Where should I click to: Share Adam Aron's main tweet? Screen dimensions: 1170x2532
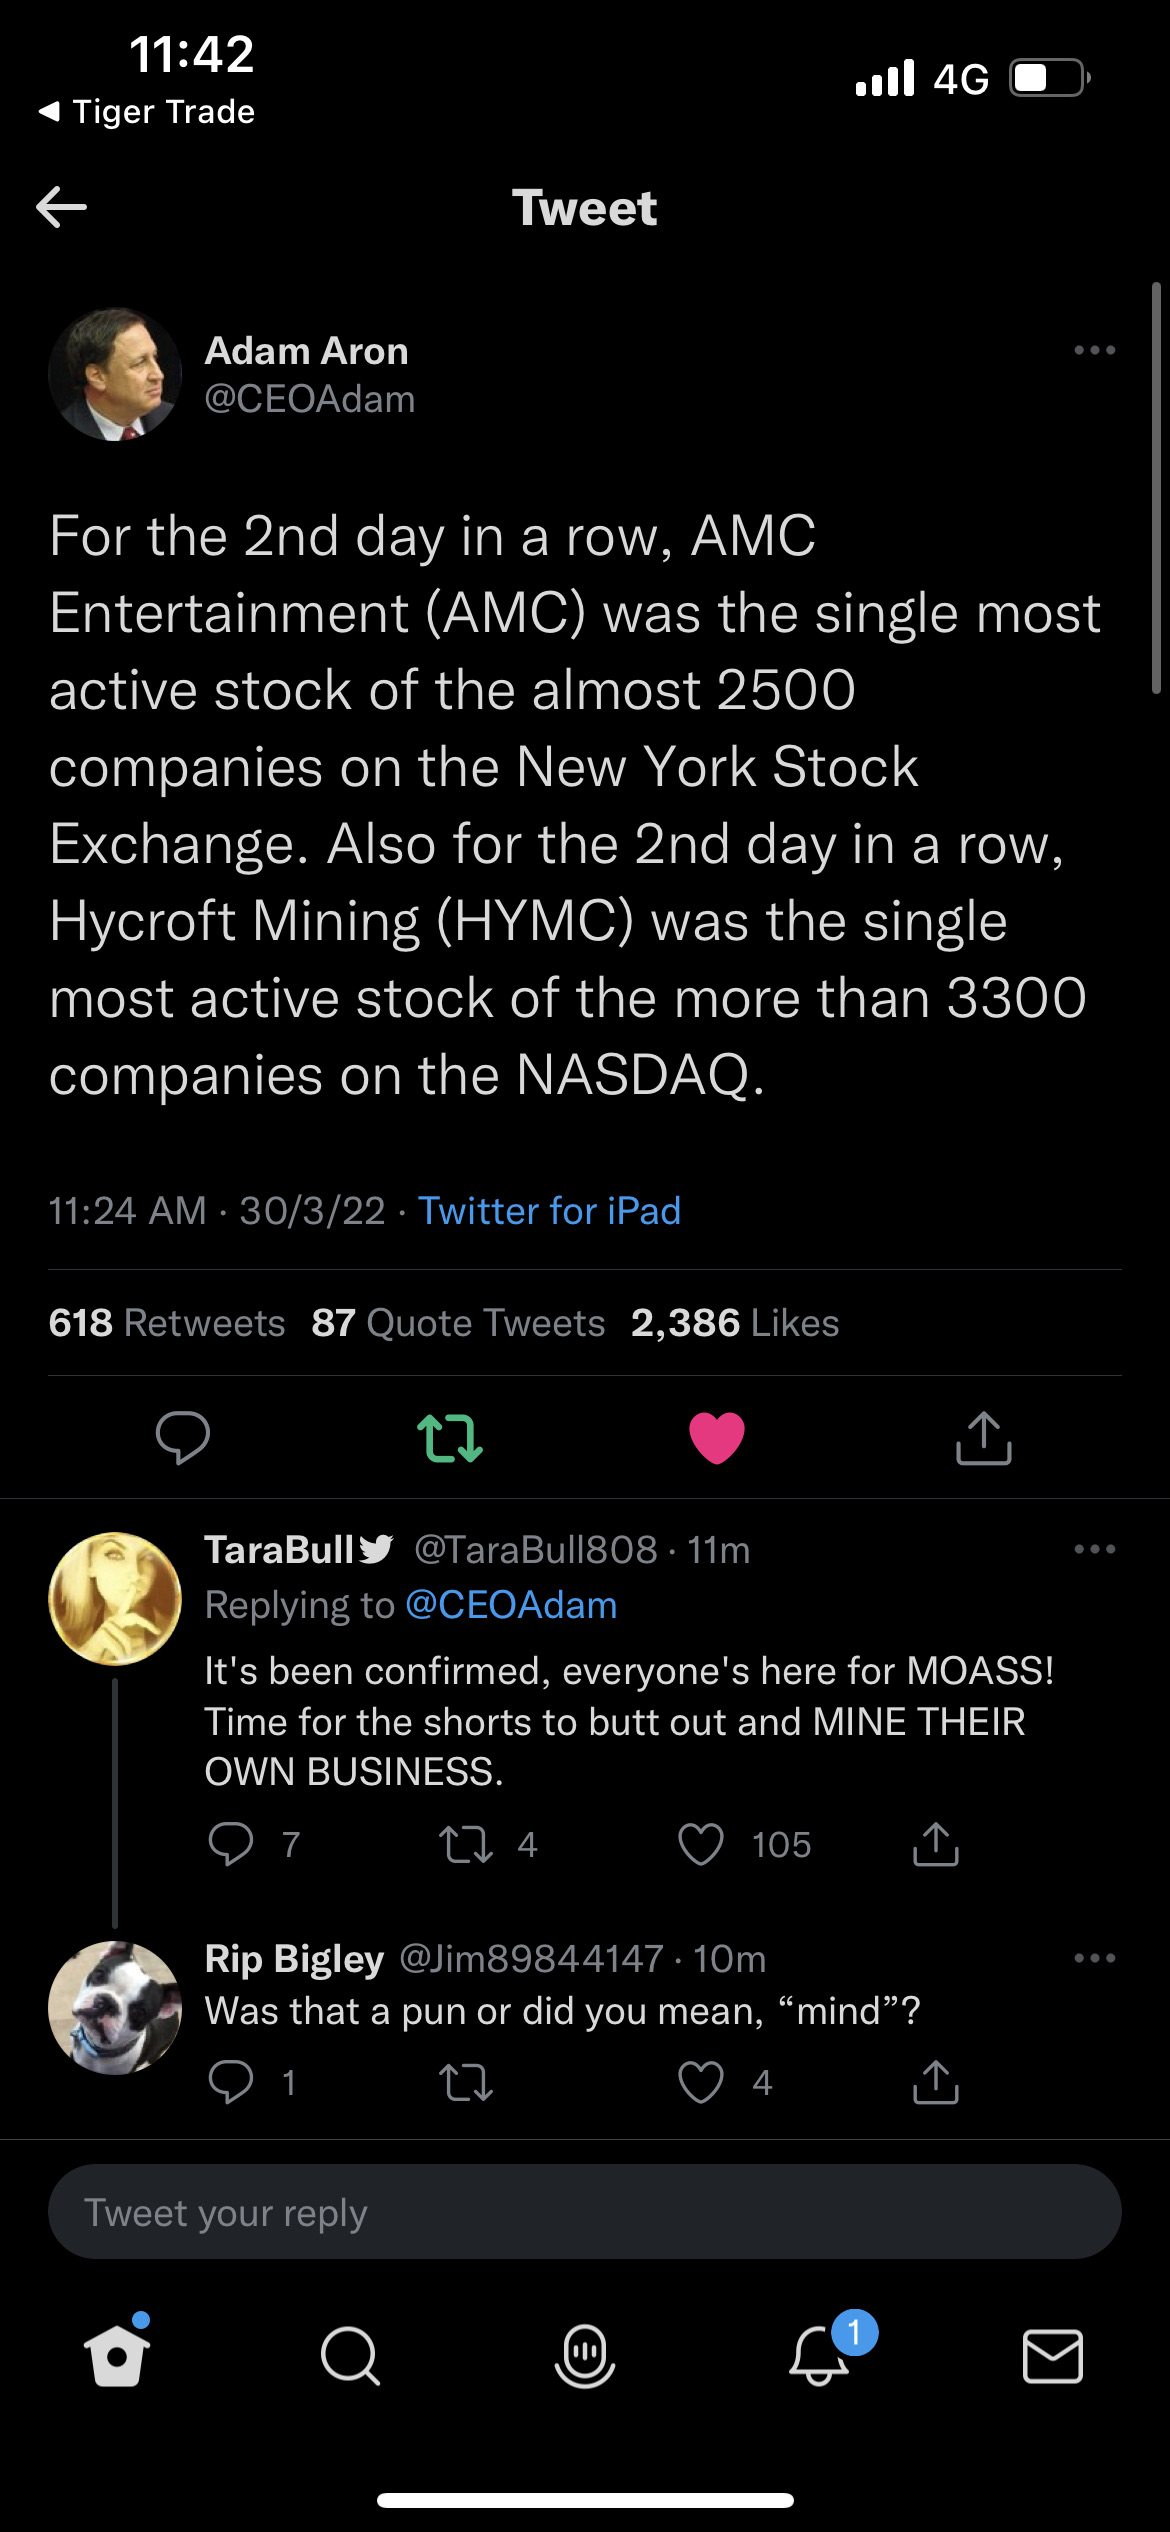tap(984, 1438)
